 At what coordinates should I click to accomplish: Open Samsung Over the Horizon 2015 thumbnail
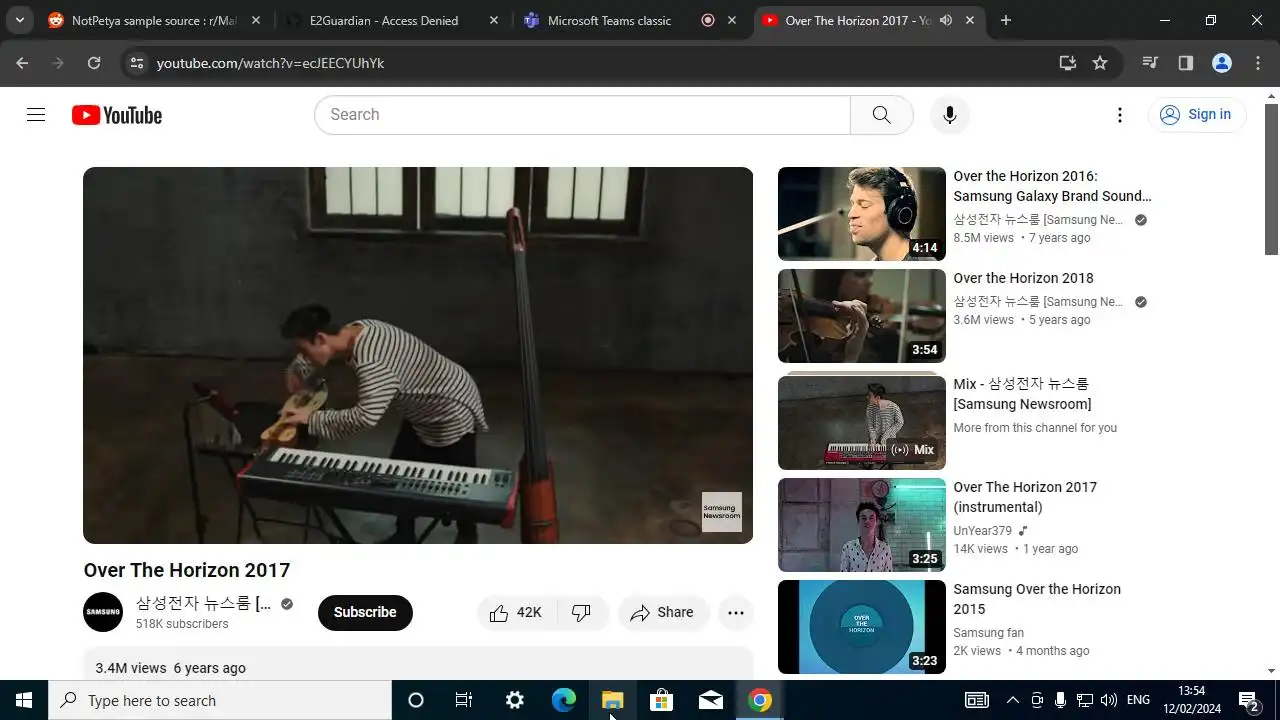pos(862,627)
